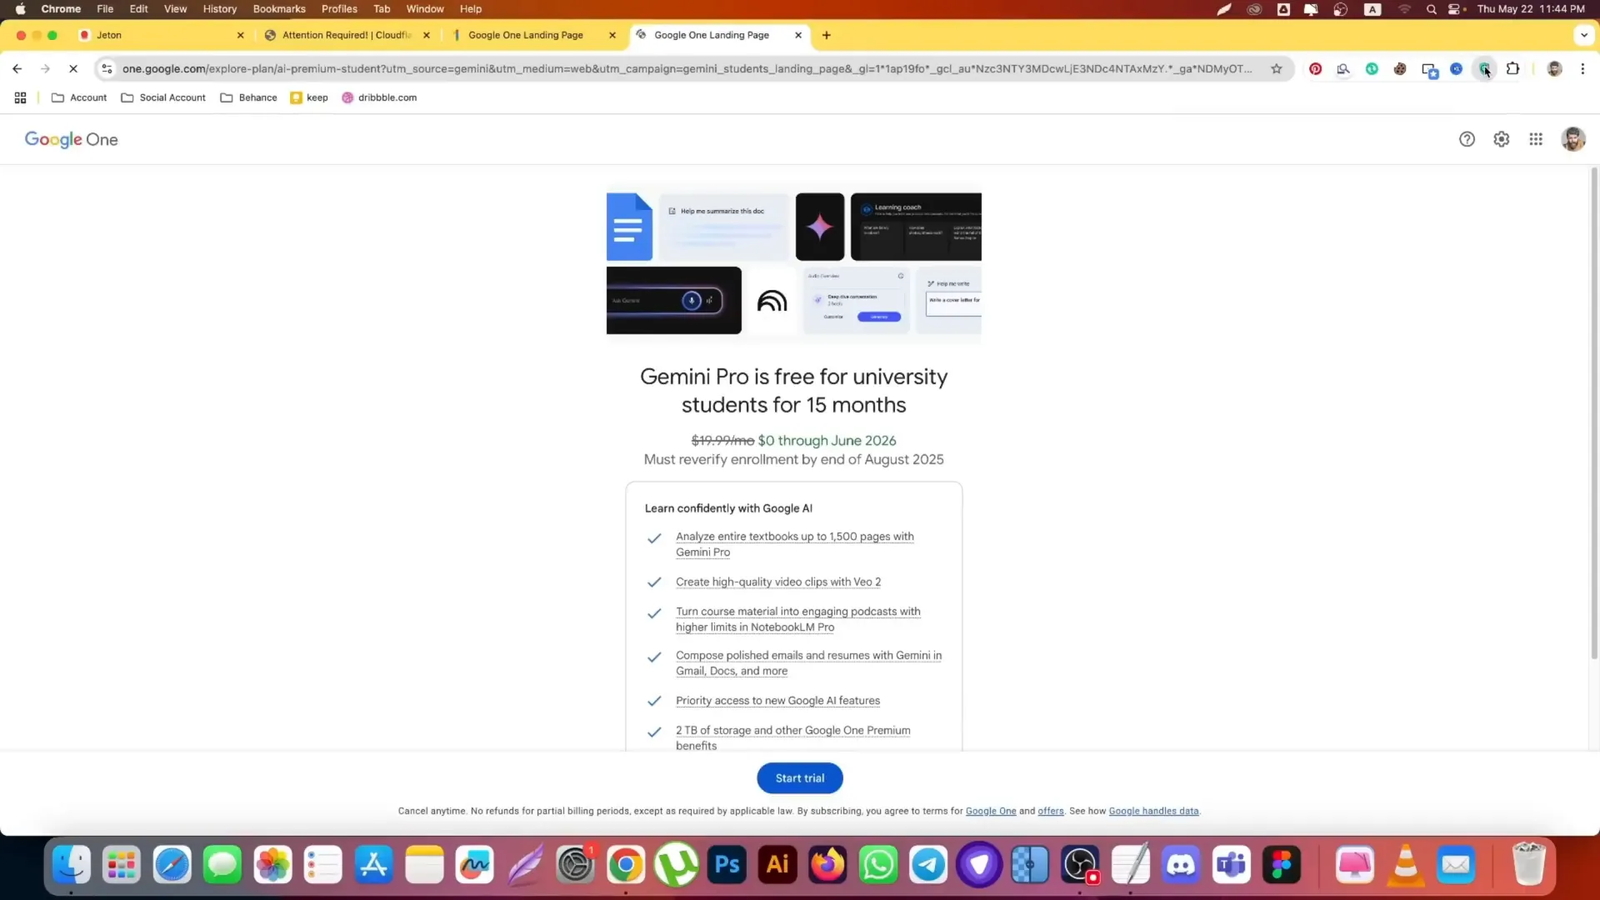Click the page vertical scrollbar
Screen dimensions: 1600x900
coord(1594,413)
